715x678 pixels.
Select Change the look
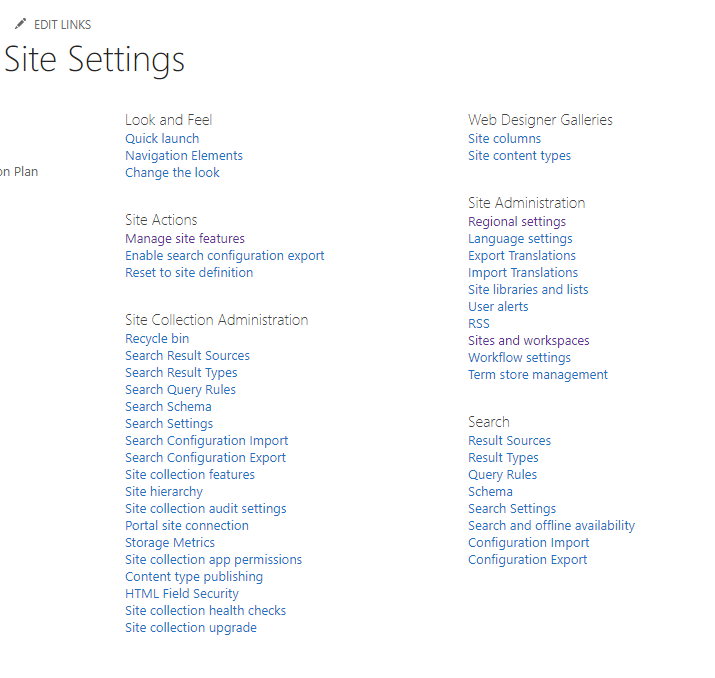(172, 173)
